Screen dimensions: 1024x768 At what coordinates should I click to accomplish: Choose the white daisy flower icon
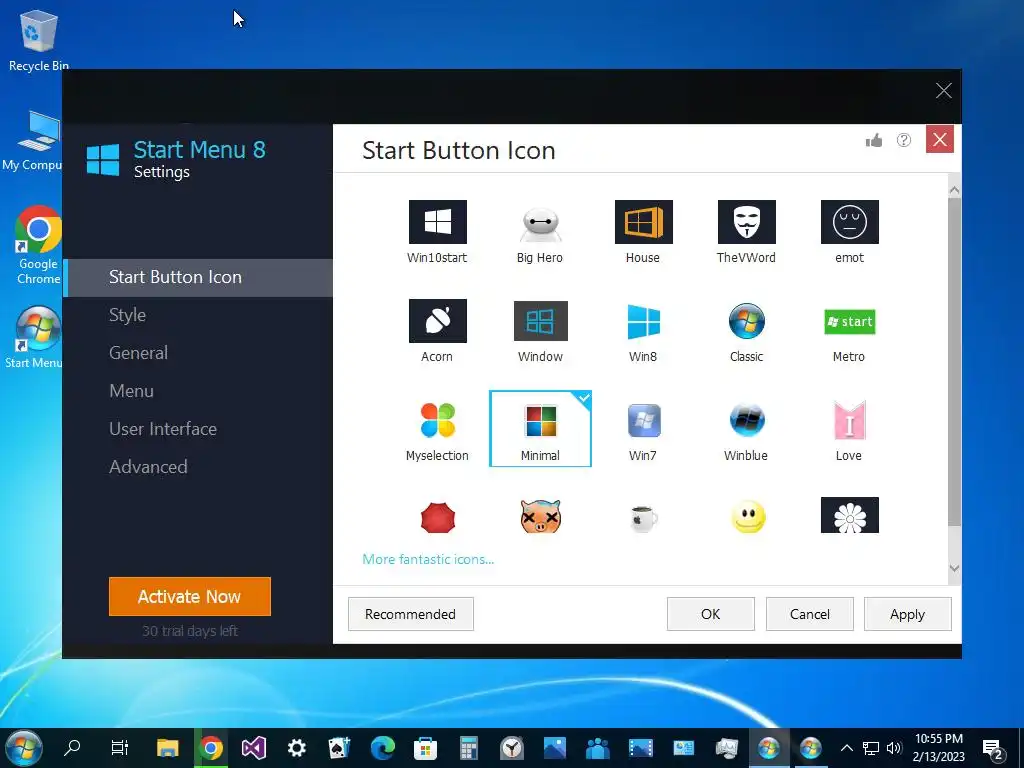pyautogui.click(x=850, y=515)
